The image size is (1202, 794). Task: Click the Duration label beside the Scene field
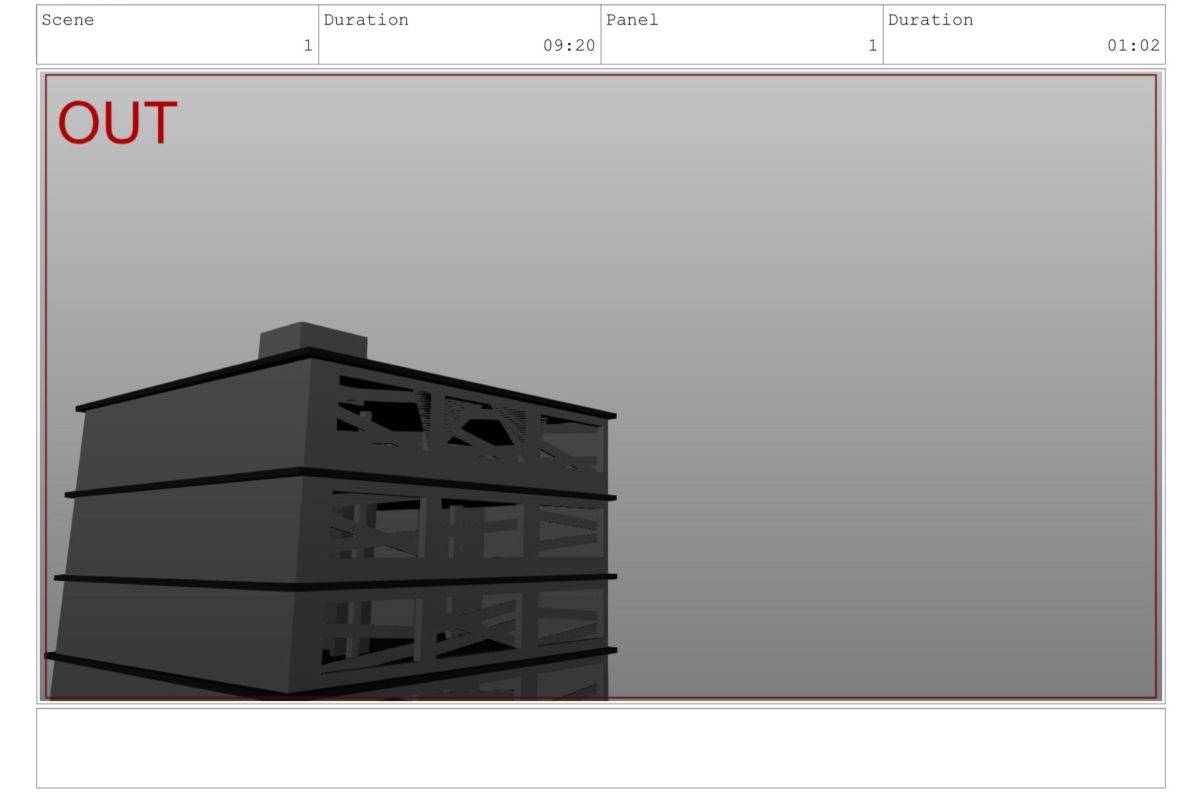[x=366, y=20]
